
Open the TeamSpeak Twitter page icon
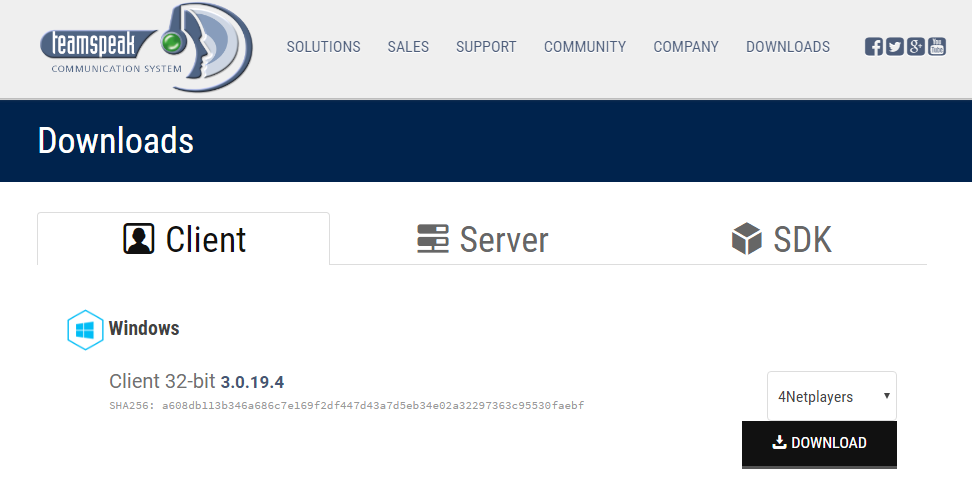(x=895, y=47)
